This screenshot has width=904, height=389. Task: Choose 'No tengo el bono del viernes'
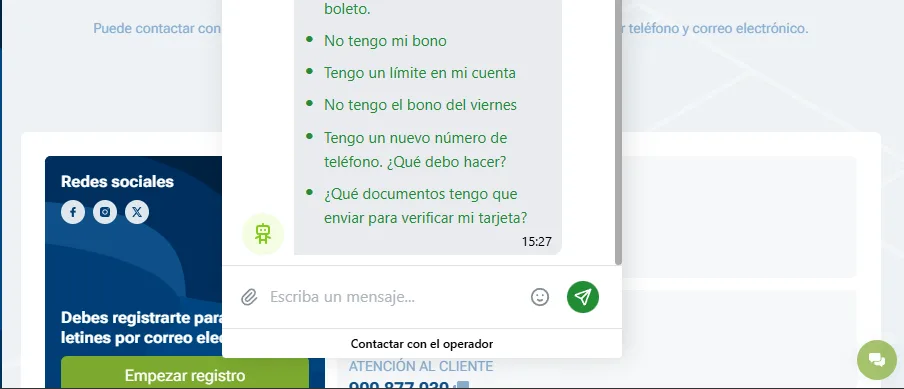tap(420, 105)
